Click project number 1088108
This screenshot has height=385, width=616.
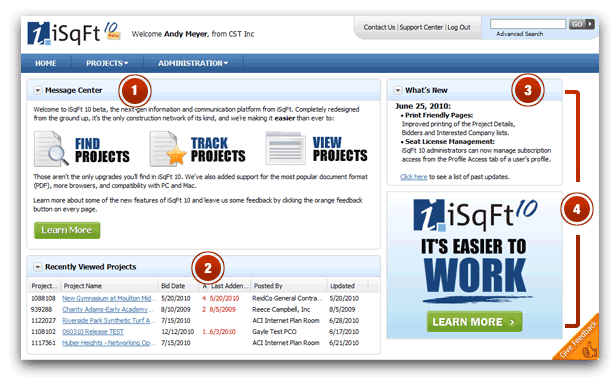(x=43, y=298)
